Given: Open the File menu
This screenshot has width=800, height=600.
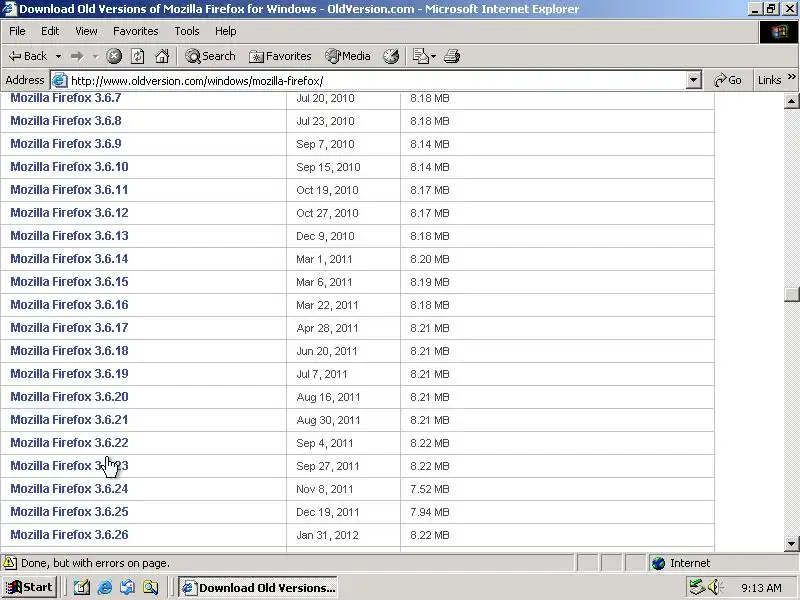Looking at the screenshot, I should point(17,31).
